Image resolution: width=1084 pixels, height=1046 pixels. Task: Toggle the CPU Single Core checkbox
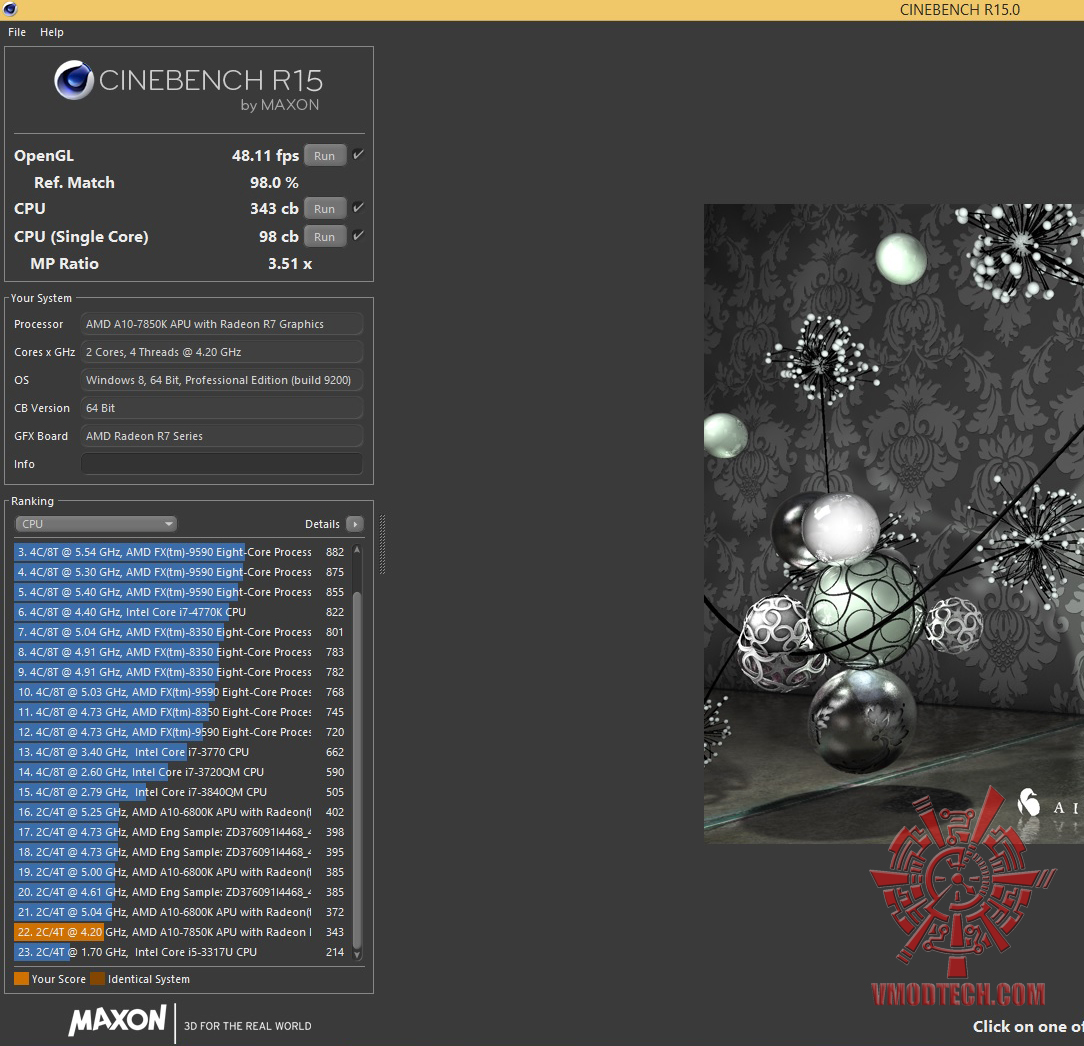pos(358,236)
